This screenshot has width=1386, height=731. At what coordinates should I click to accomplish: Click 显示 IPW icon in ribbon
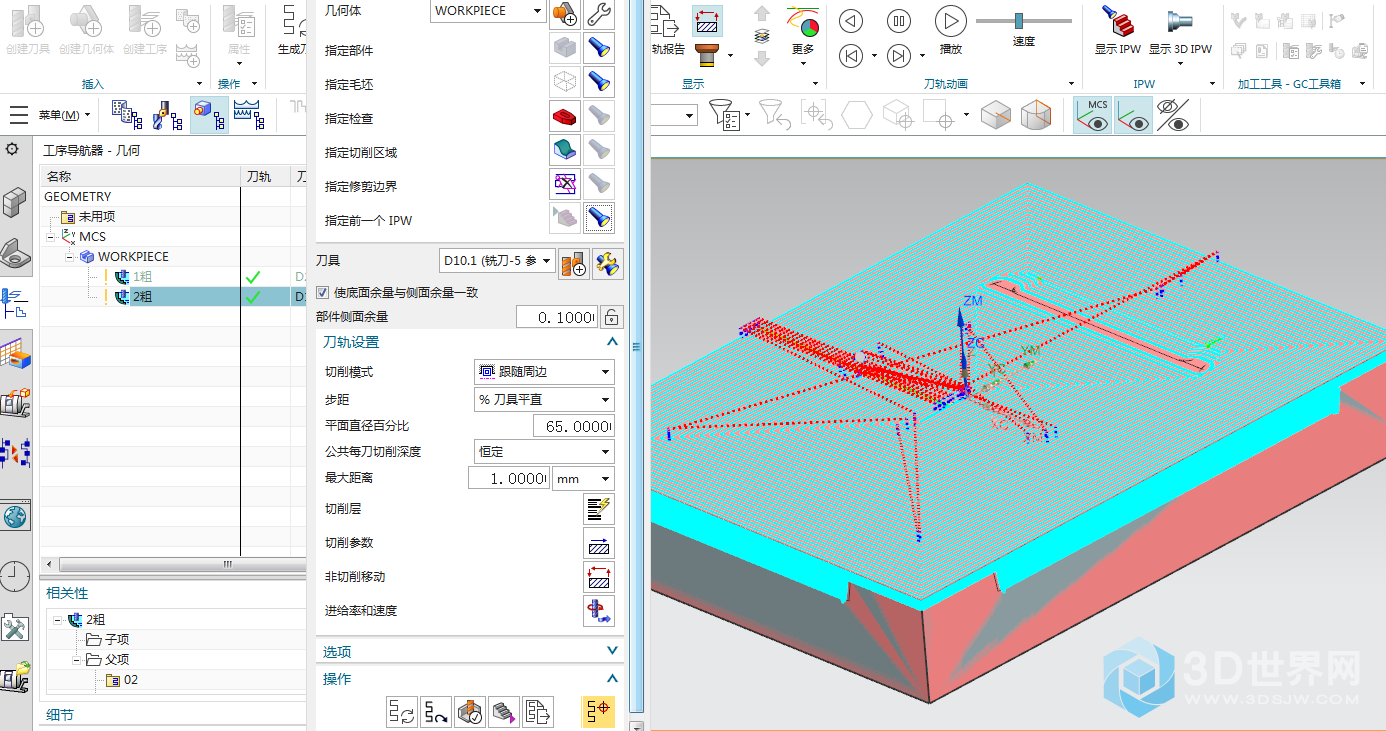click(x=1117, y=30)
